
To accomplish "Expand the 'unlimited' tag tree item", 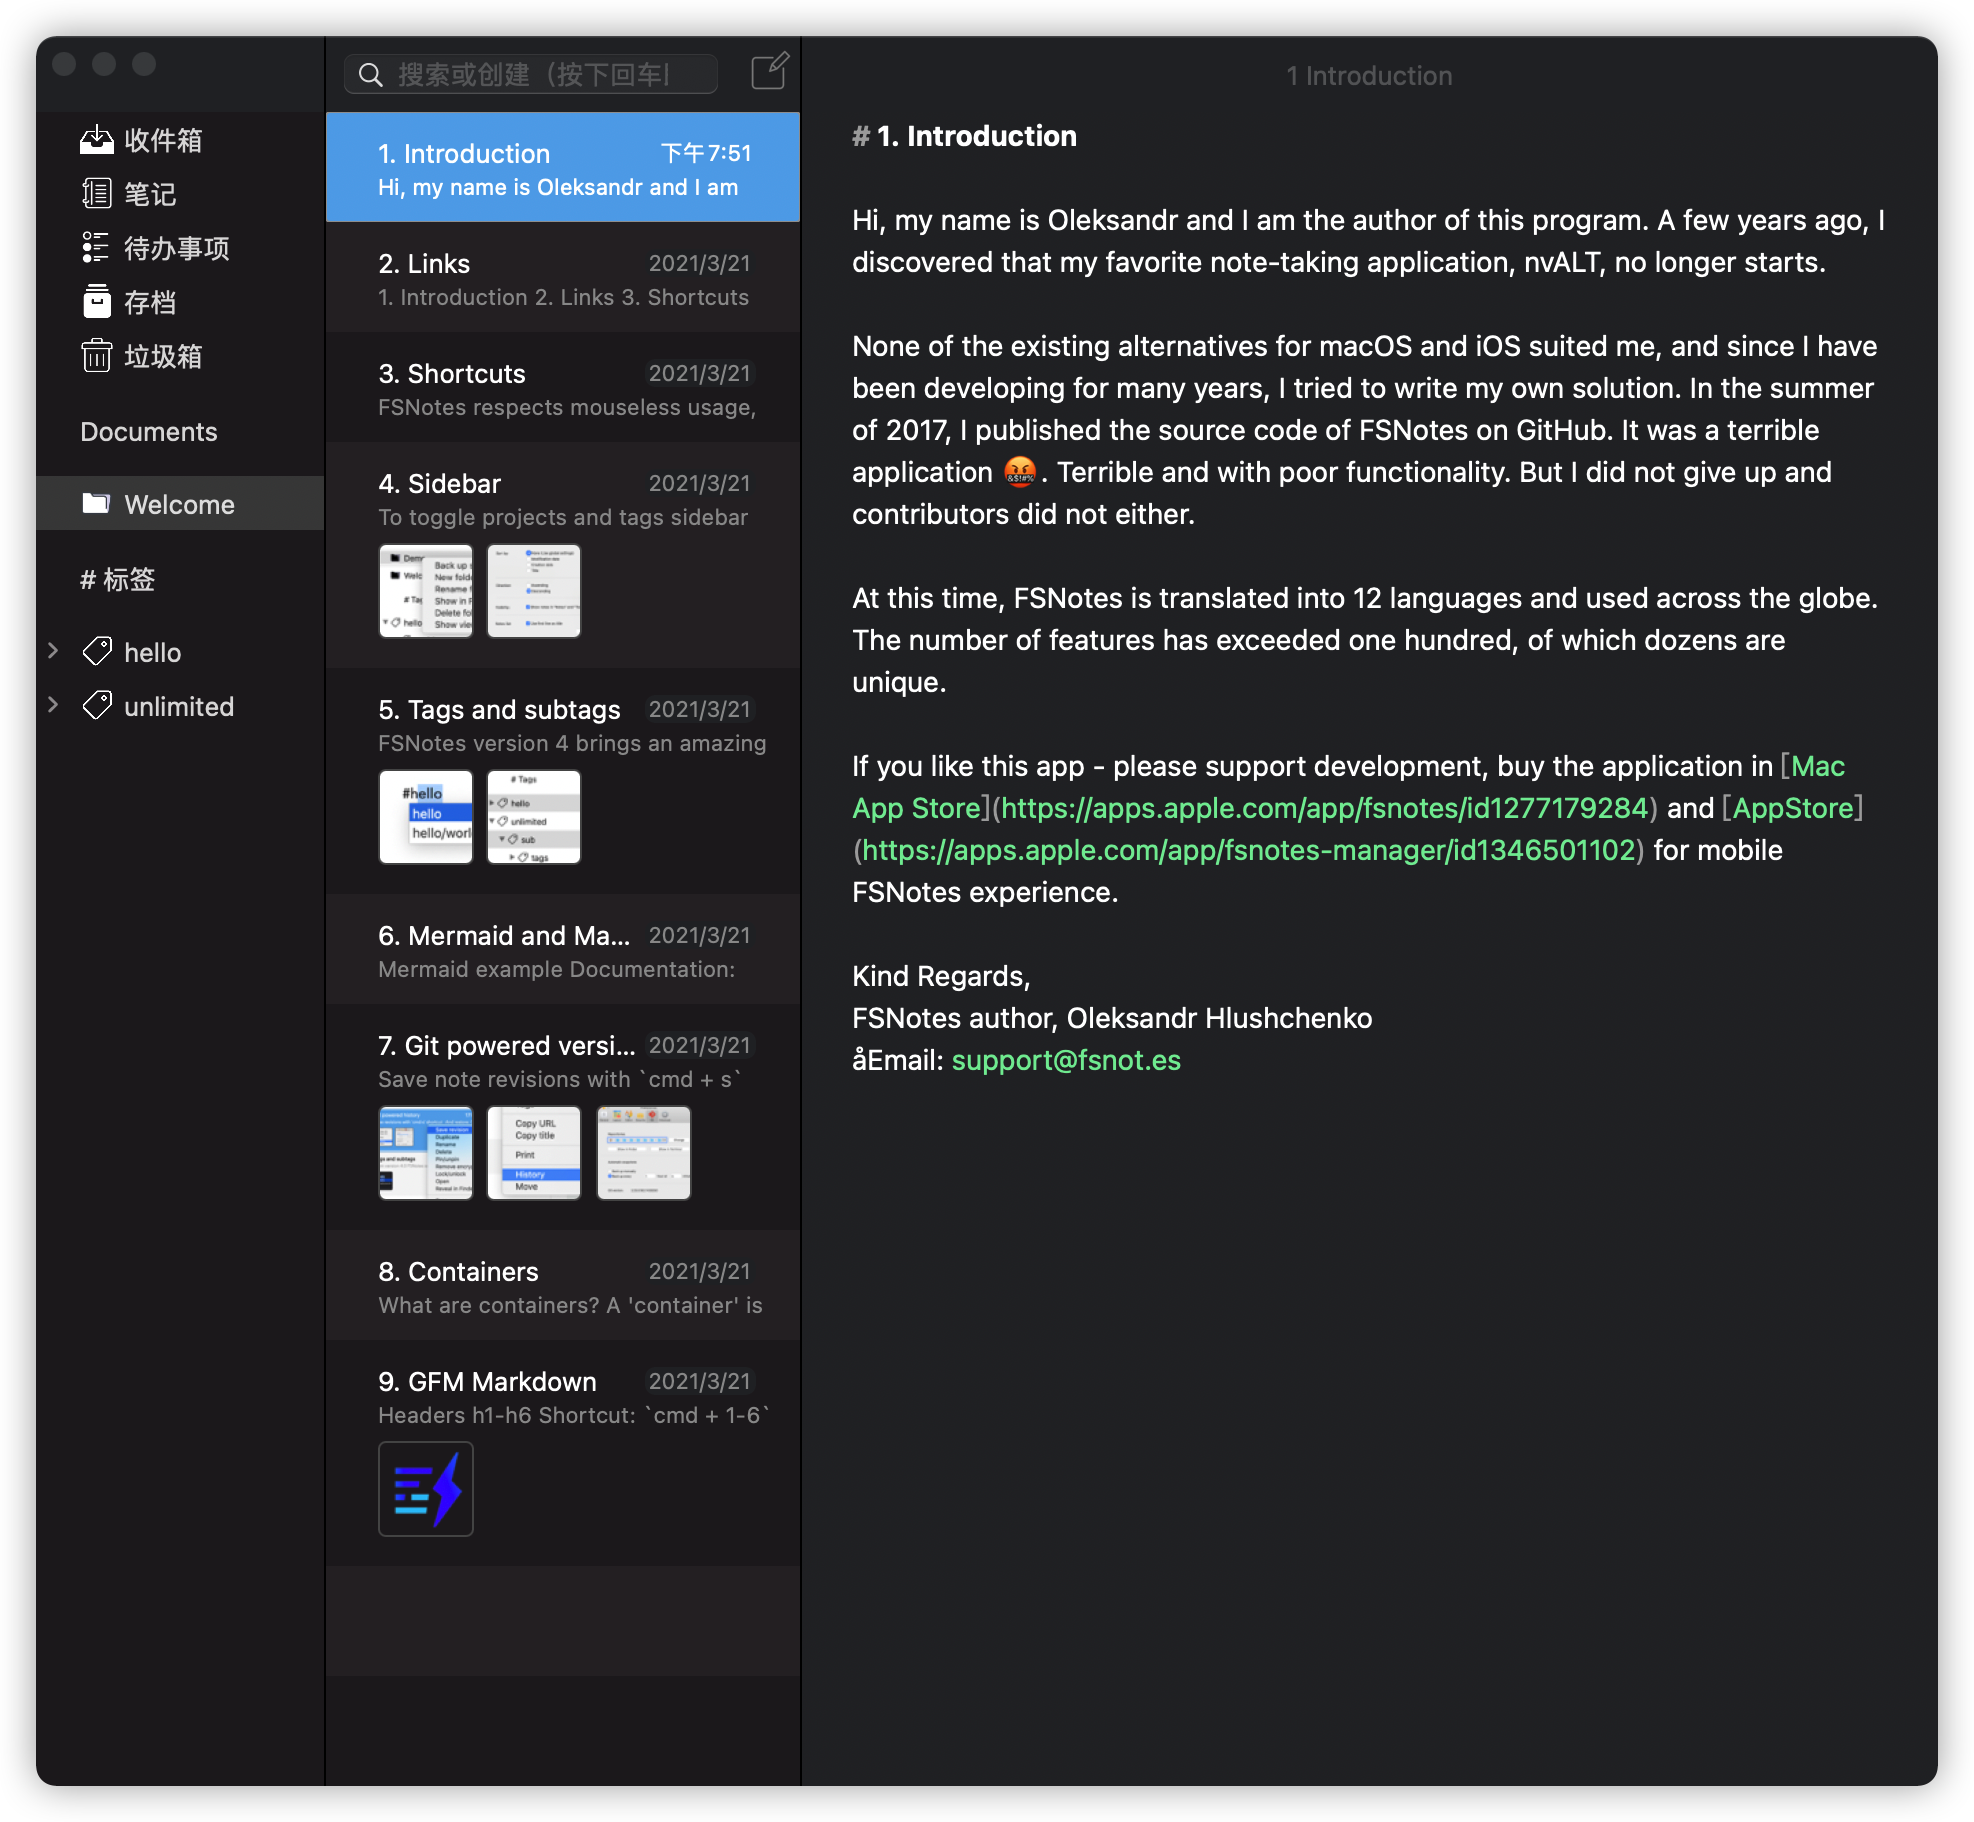I will tap(52, 706).
